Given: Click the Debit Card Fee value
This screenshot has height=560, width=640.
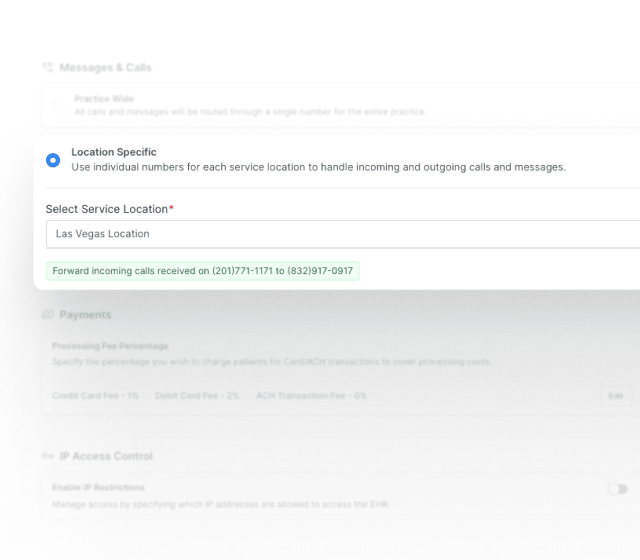Looking at the screenshot, I should [197, 396].
